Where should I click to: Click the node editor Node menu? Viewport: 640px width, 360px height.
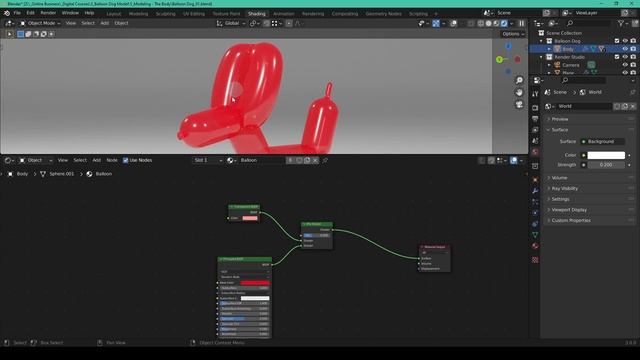point(112,160)
